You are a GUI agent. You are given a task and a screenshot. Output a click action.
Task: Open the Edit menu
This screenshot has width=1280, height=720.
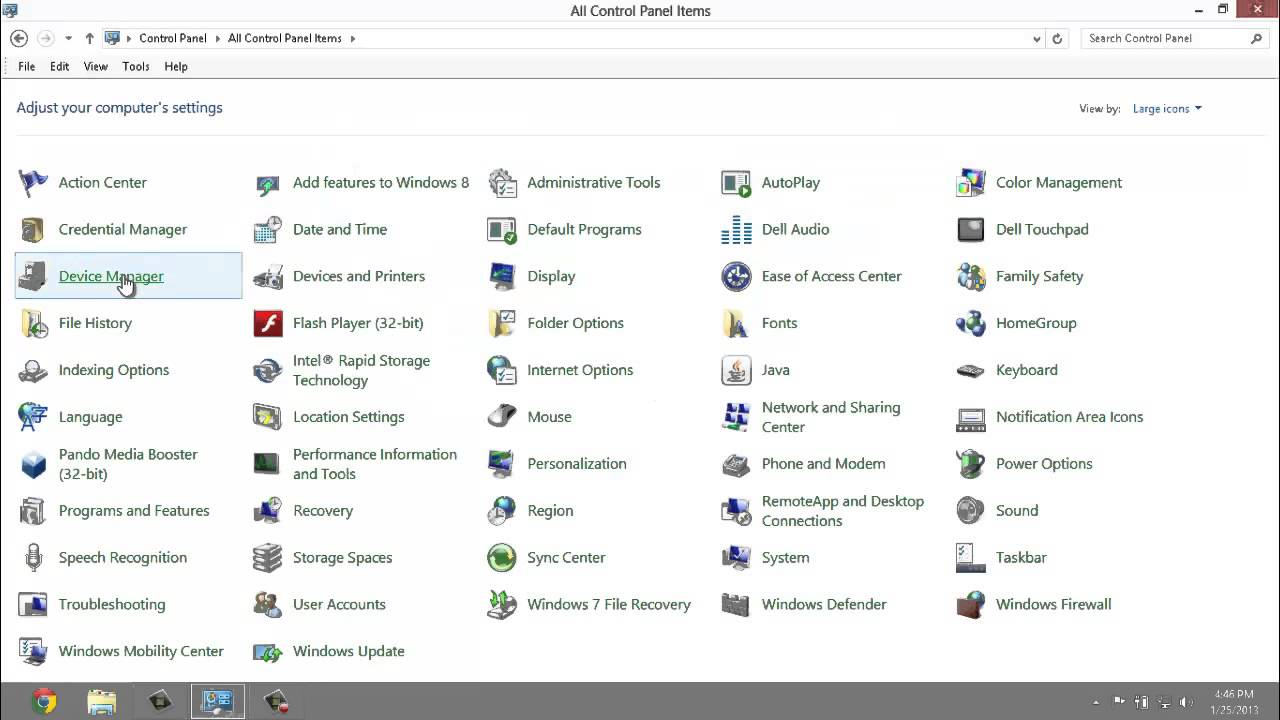(x=60, y=67)
